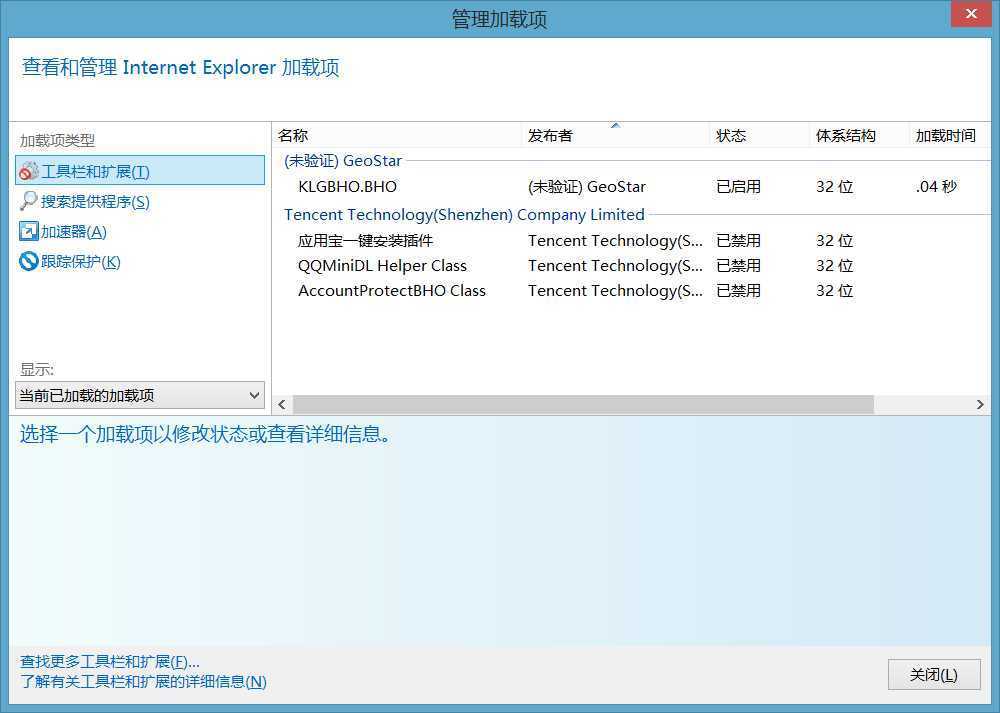Select 加速器(A) add-on type
Screen dimensions: 1000x713
tap(73, 232)
